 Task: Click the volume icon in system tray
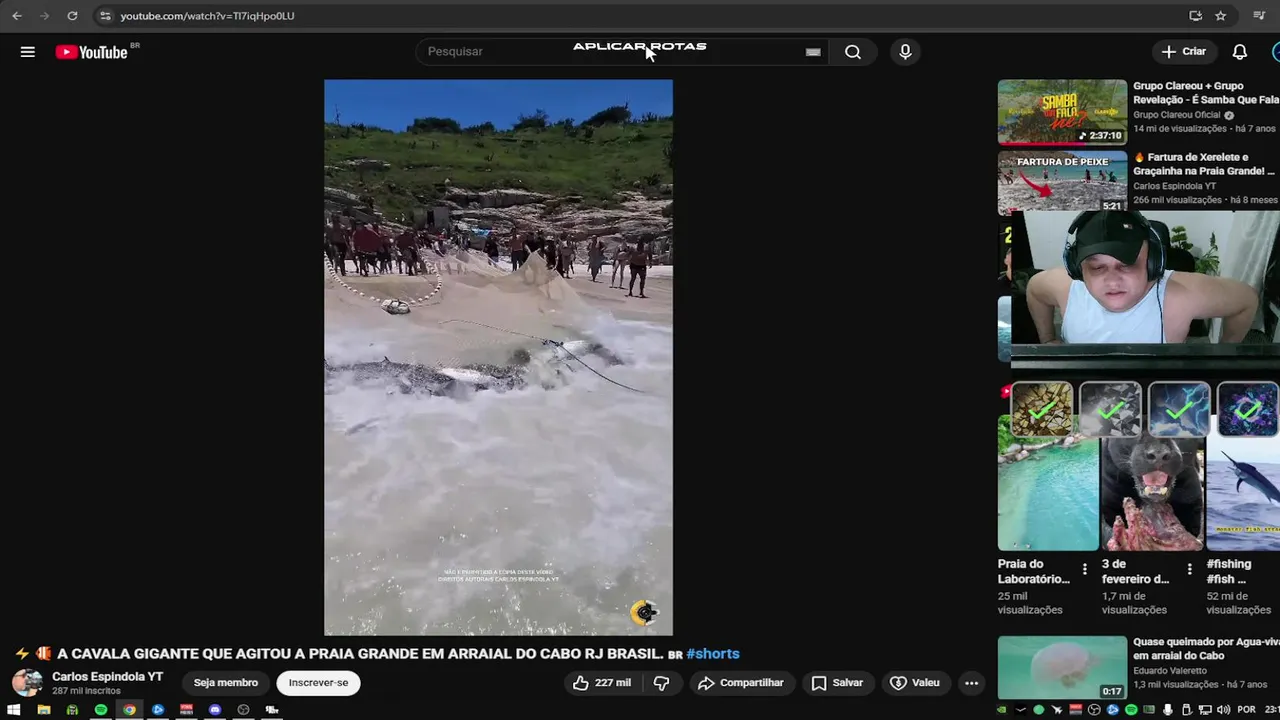[1223, 710]
